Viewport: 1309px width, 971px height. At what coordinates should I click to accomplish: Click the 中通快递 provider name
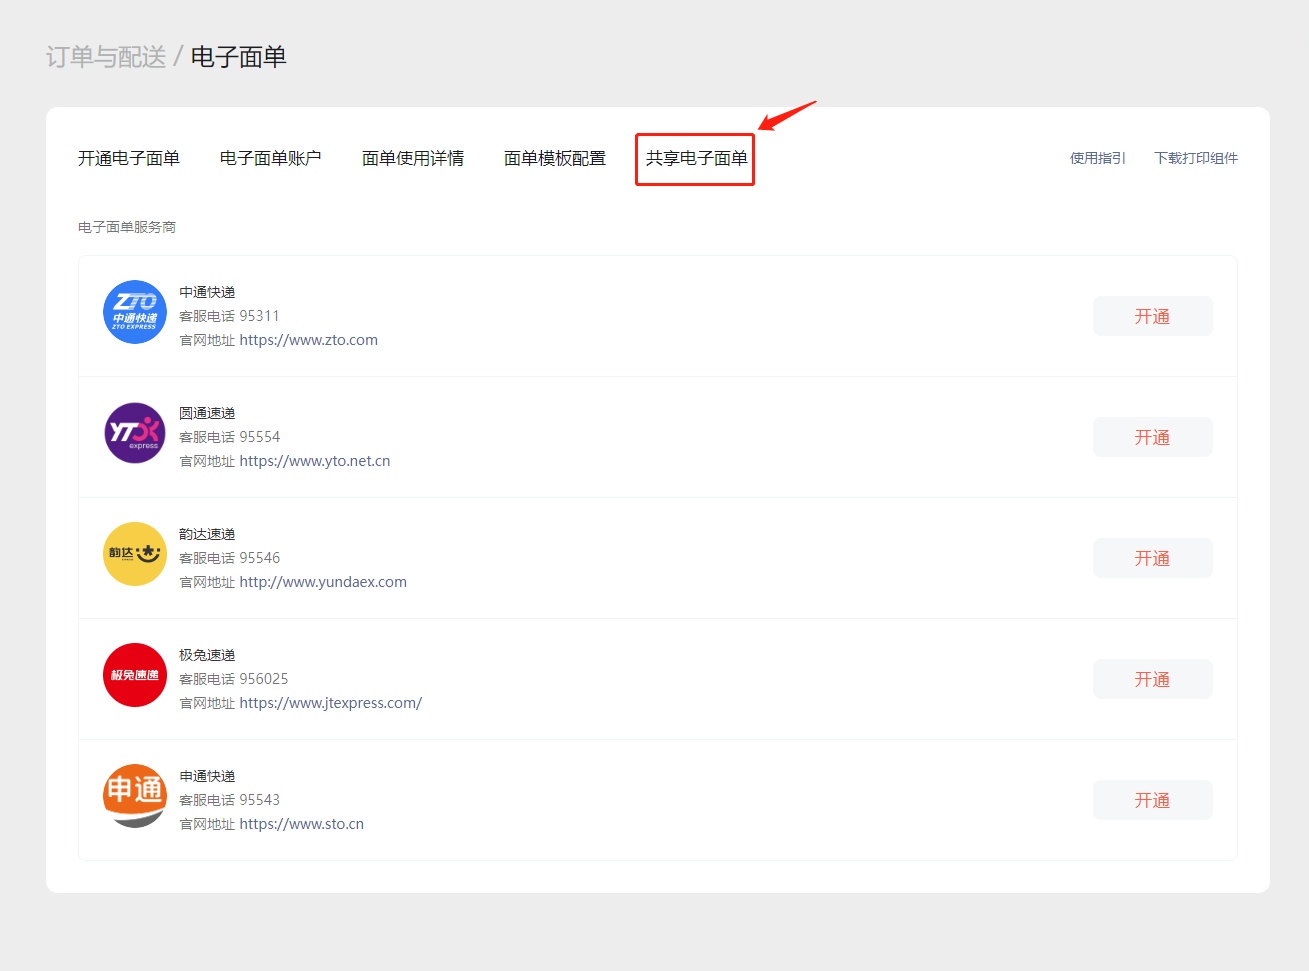(207, 292)
